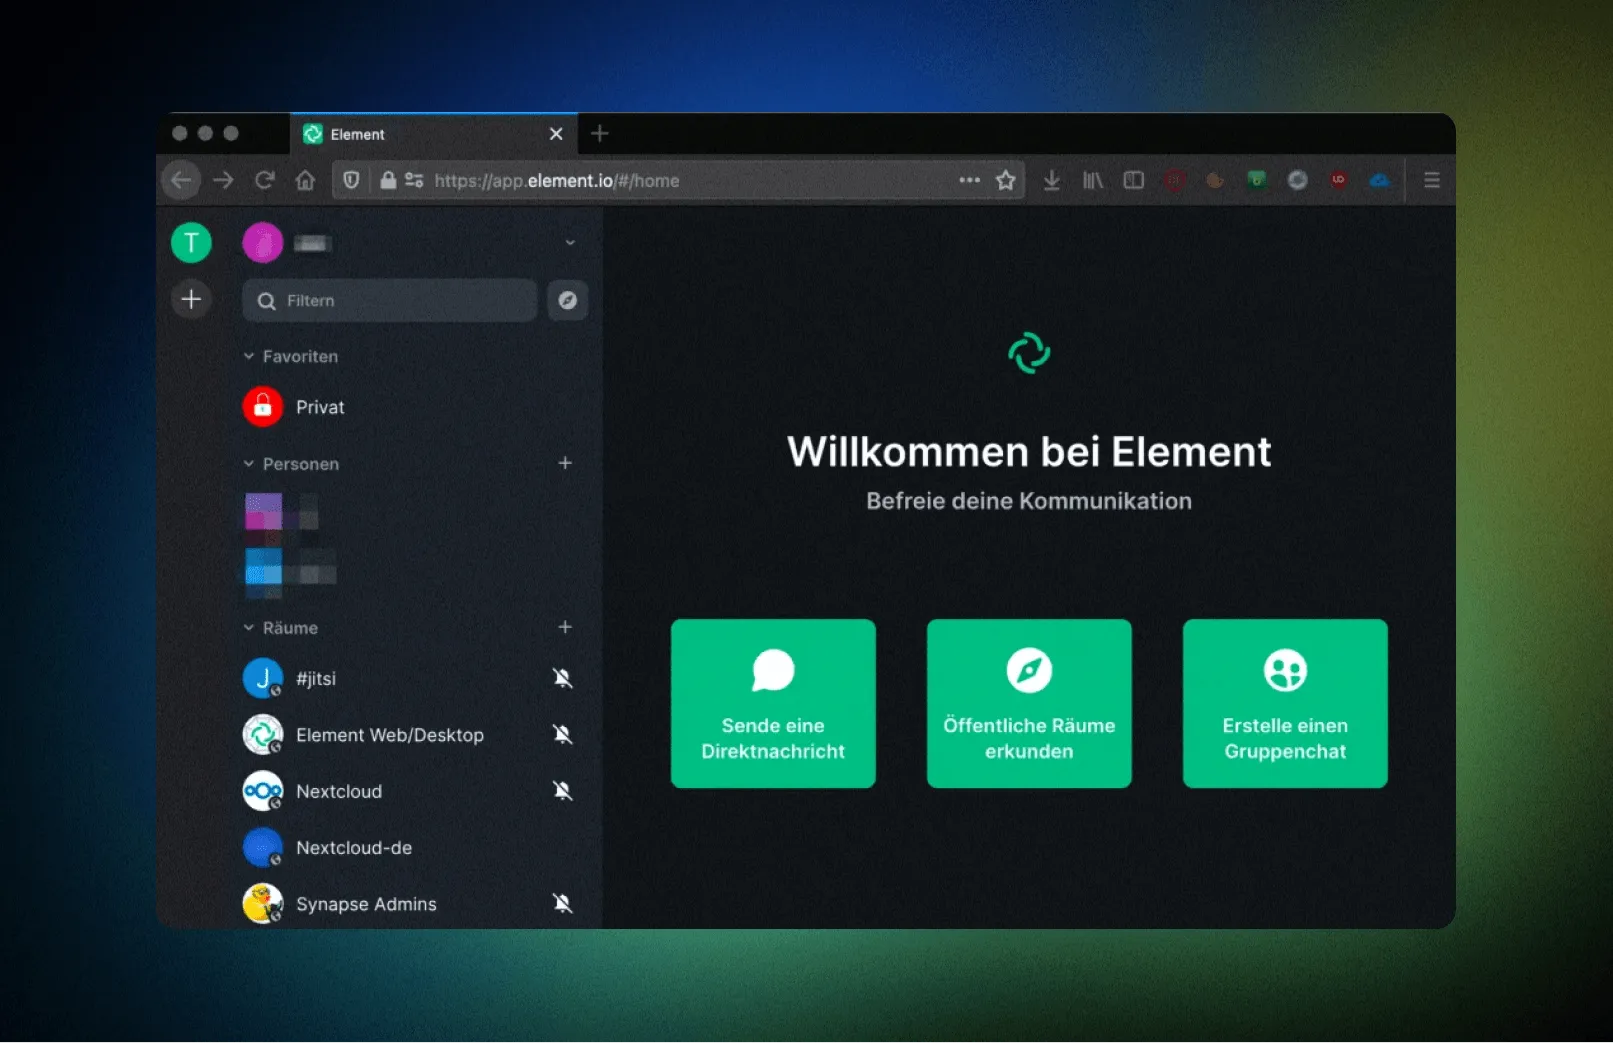Click the blue cloud extension icon
The image size is (1613, 1043).
click(1380, 180)
